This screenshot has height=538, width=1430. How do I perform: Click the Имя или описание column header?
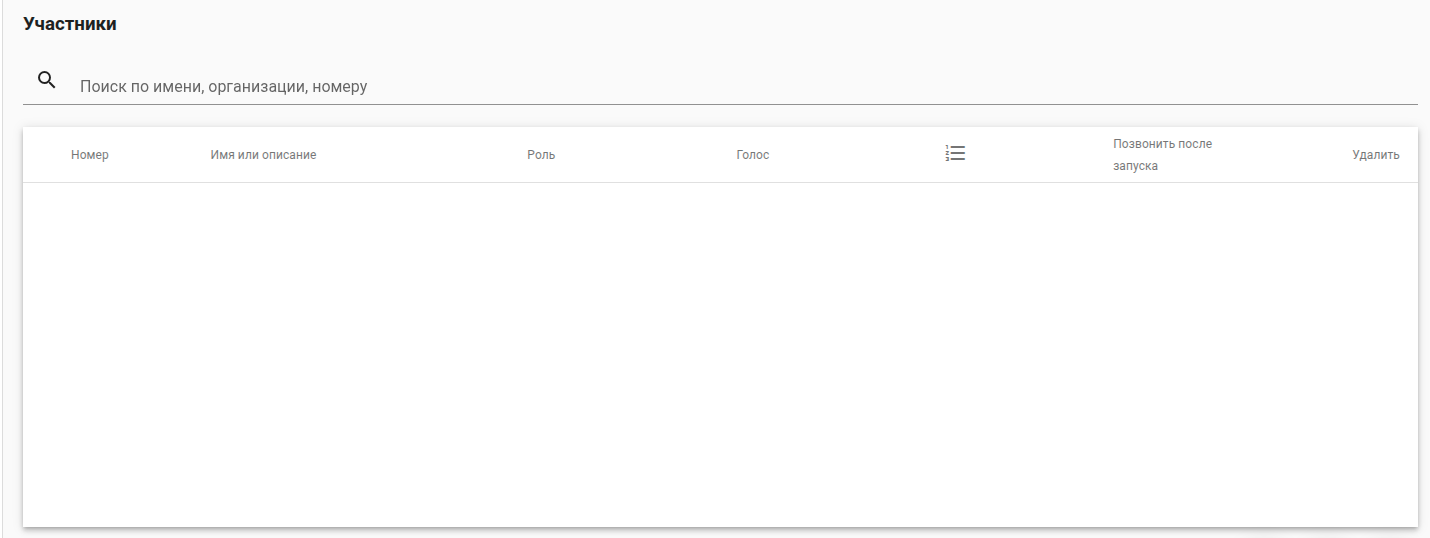pyautogui.click(x=263, y=155)
